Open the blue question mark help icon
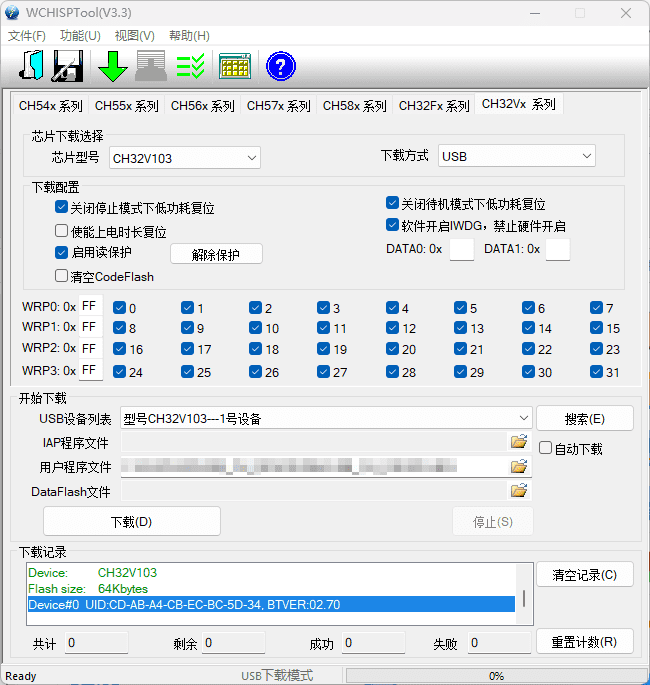650x685 pixels. [281, 66]
